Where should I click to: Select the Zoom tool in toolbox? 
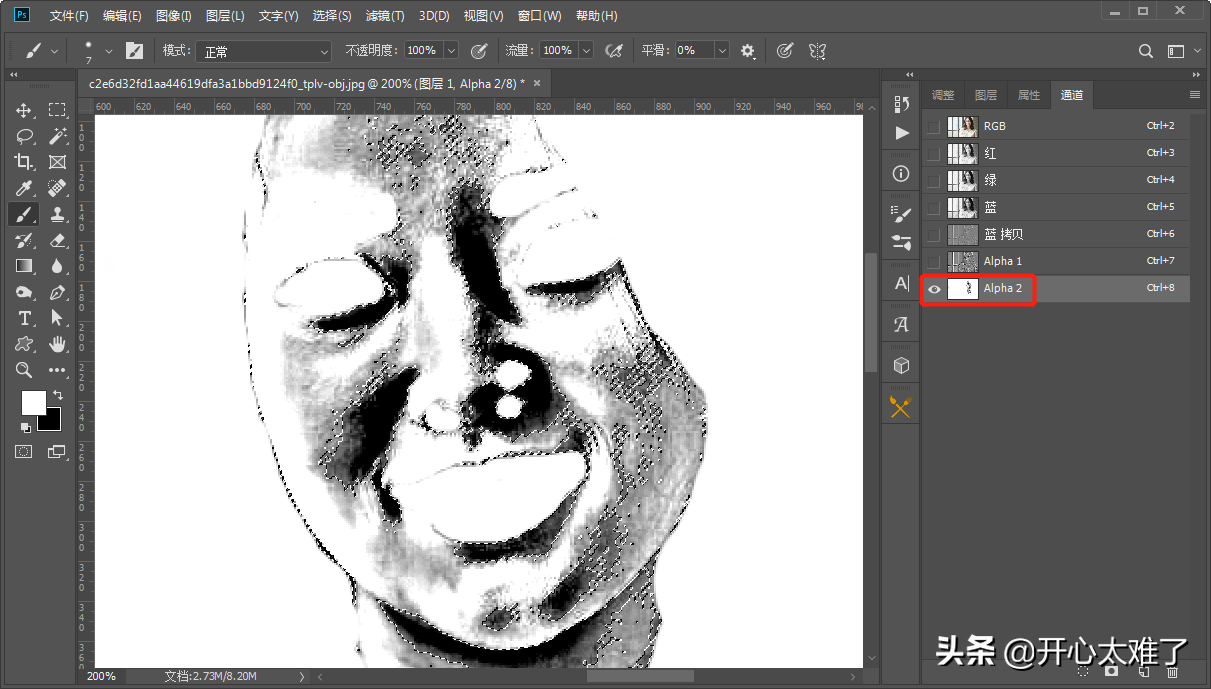tap(24, 370)
